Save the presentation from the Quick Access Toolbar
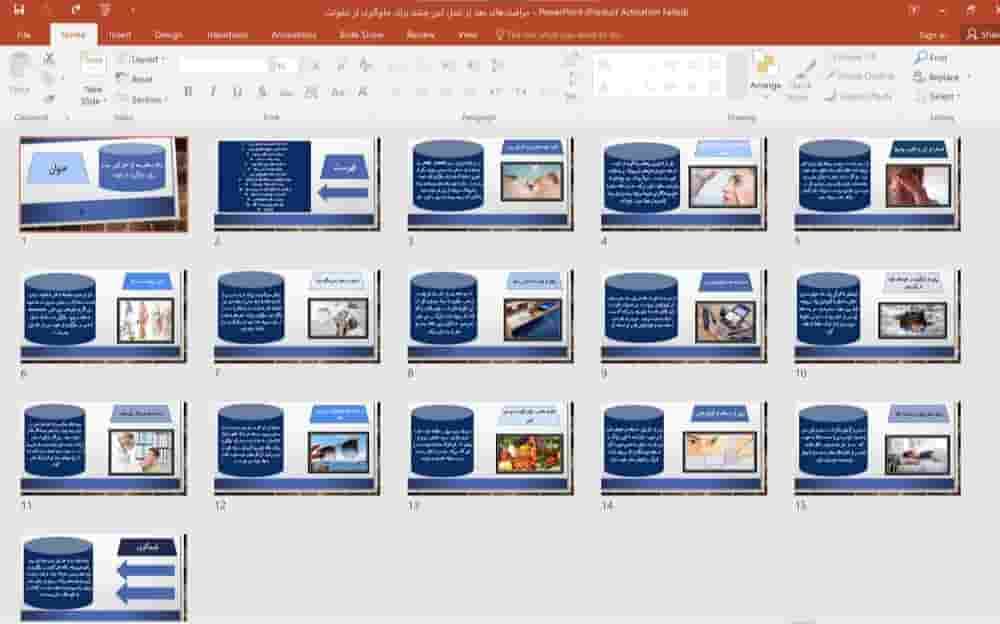Image resolution: width=1000 pixels, height=624 pixels. [x=18, y=10]
